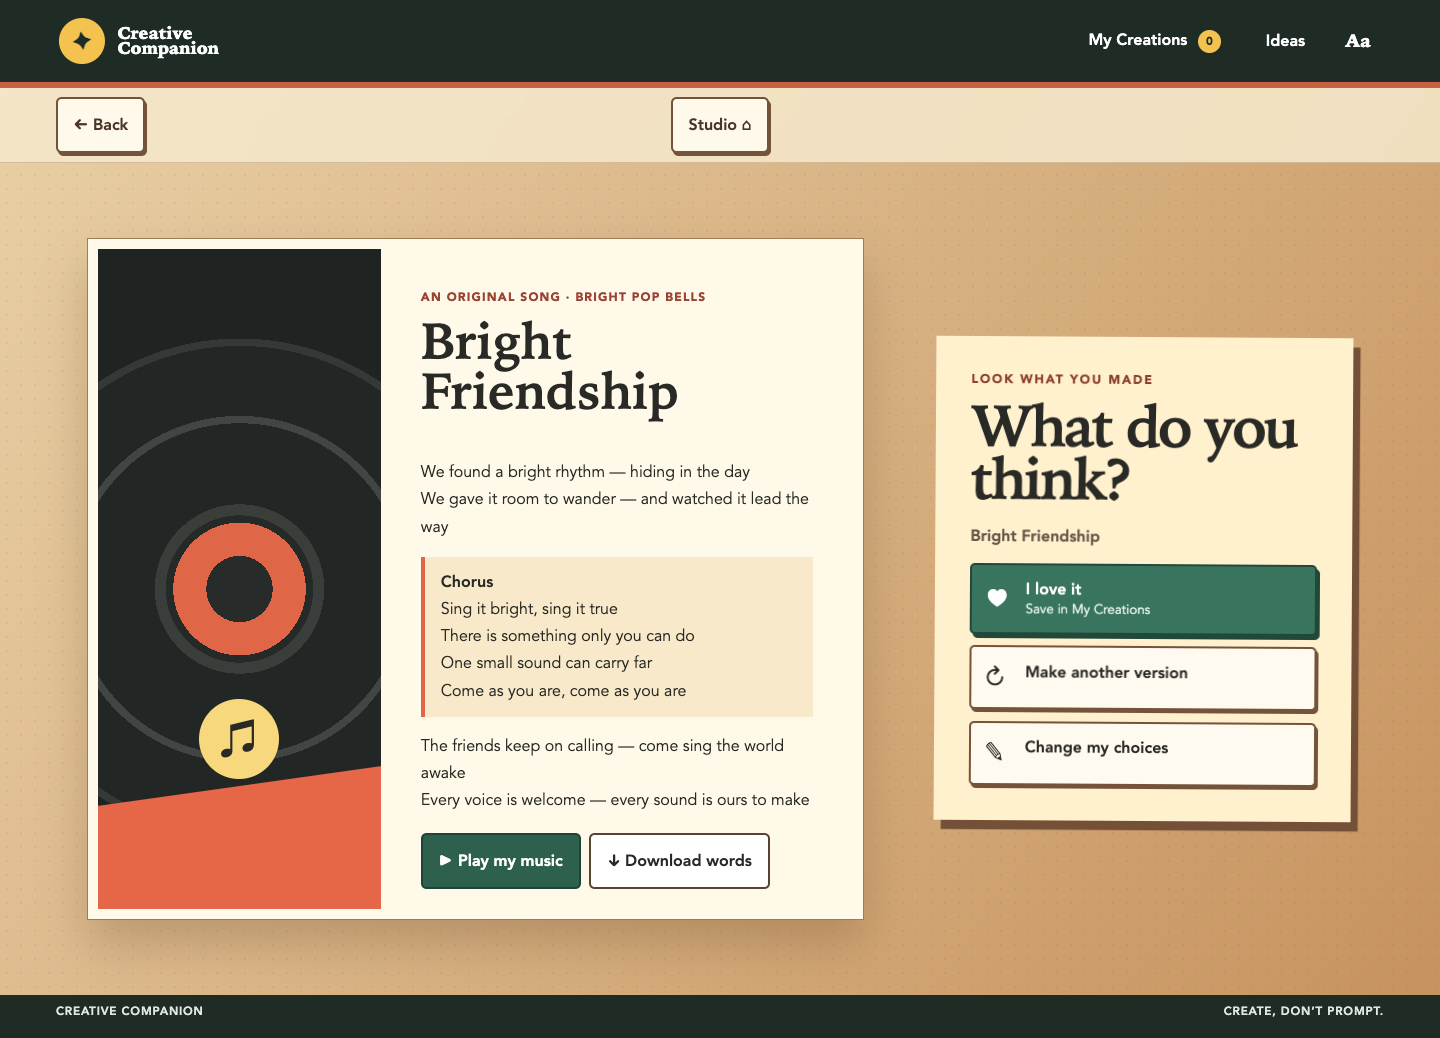This screenshot has height=1038, width=1440.
Task: Save the song with I love it
Action: (x=1144, y=600)
